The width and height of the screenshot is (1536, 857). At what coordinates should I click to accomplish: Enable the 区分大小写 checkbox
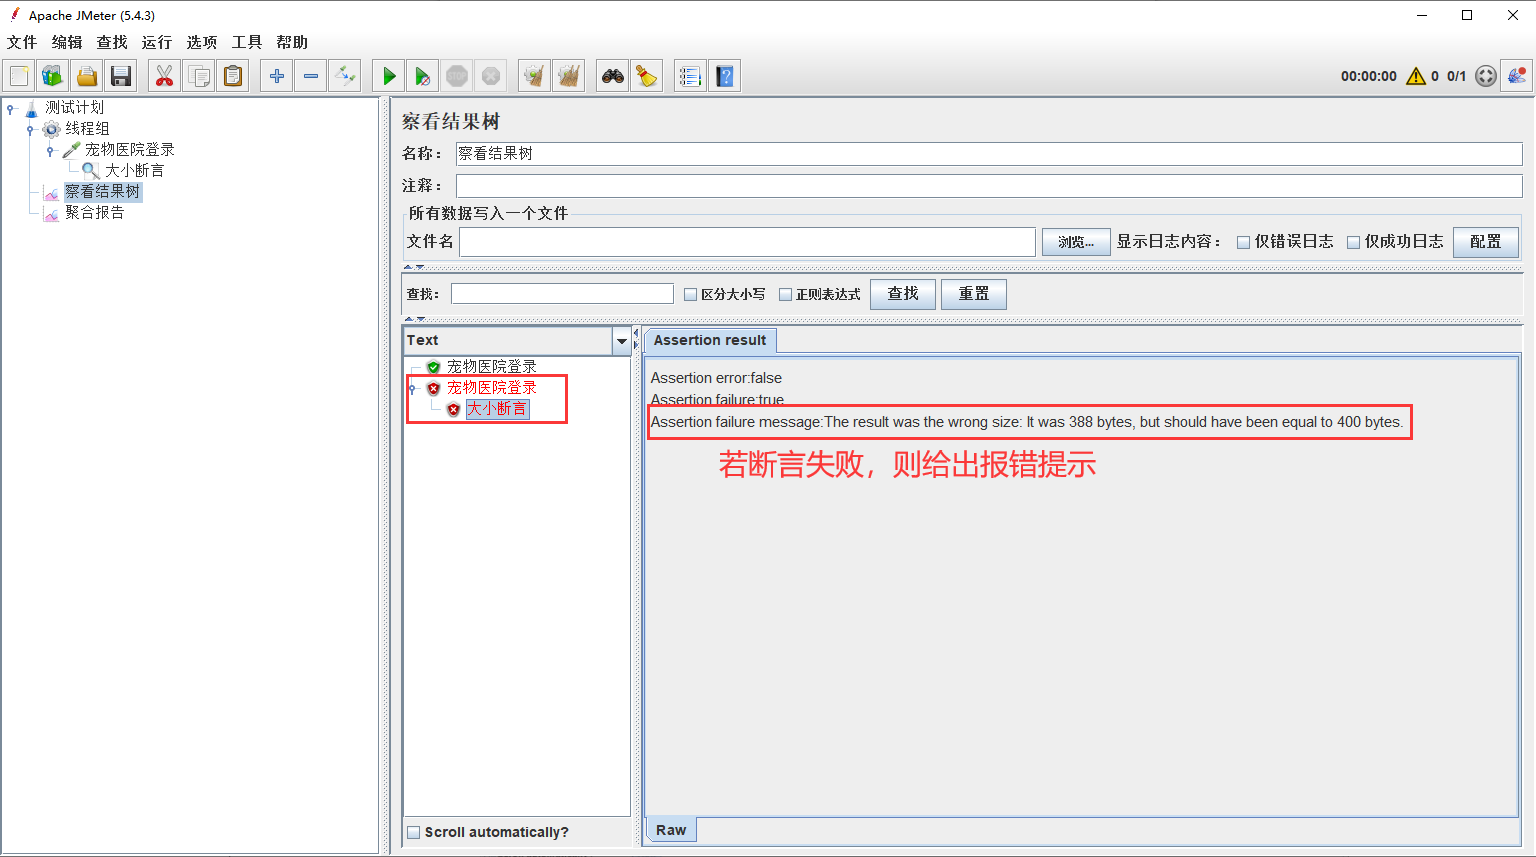tap(690, 295)
